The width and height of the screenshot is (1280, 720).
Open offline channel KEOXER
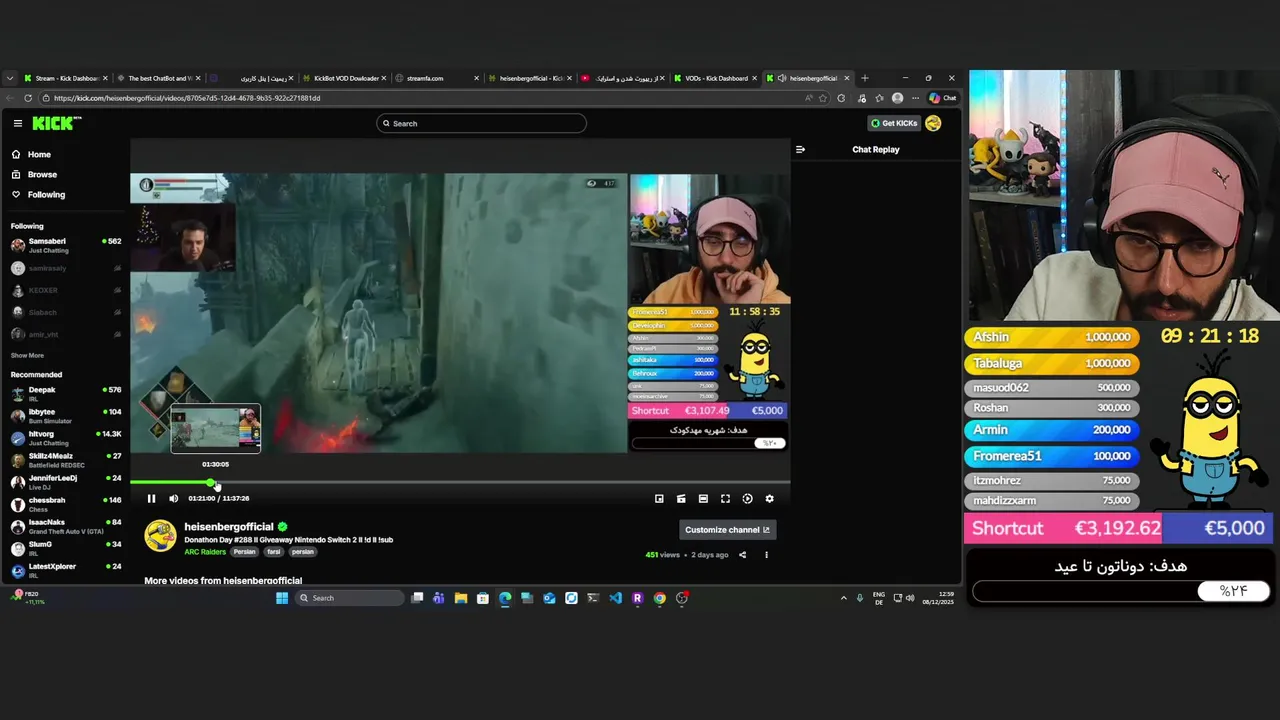66,290
